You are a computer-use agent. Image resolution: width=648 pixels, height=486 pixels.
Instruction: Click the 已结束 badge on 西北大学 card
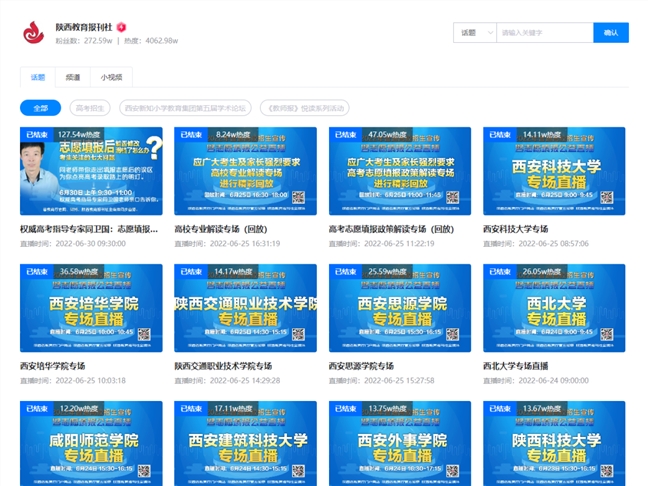point(500,272)
